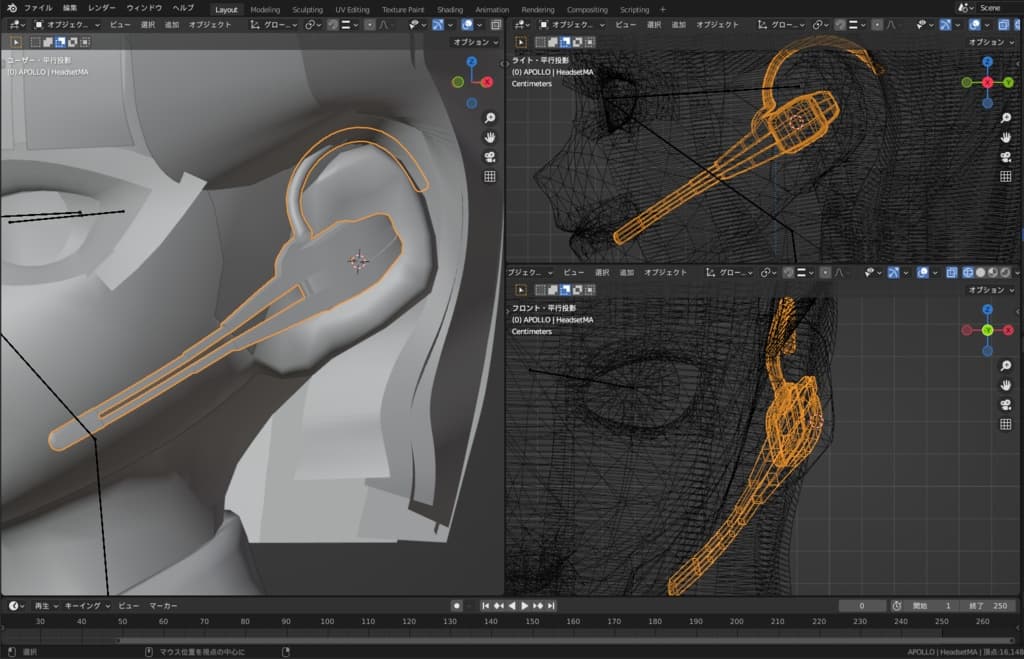This screenshot has width=1024, height=659.
Task: Open the オプション dropdown in left viewport
Action: coord(476,42)
